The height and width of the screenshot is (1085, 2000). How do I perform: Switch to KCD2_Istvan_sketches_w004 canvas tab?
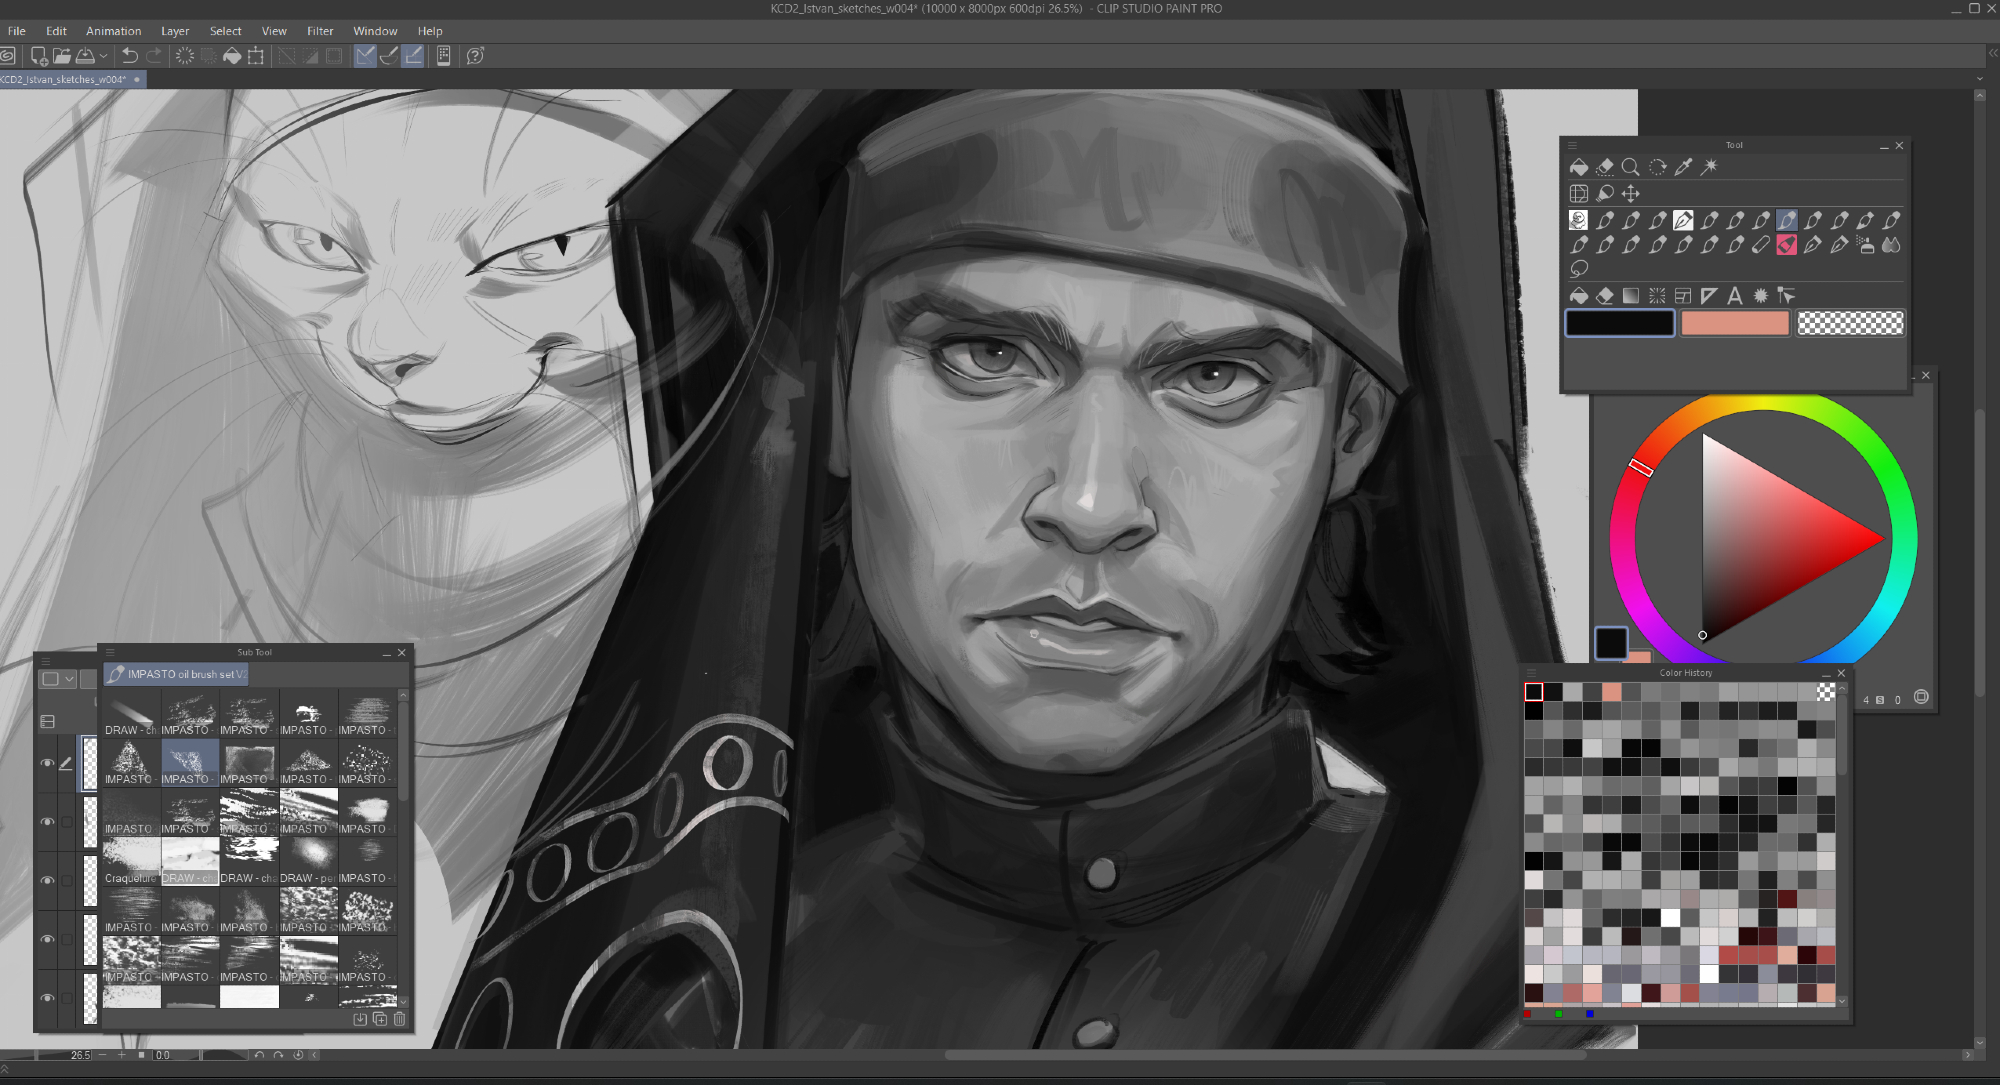(65, 79)
